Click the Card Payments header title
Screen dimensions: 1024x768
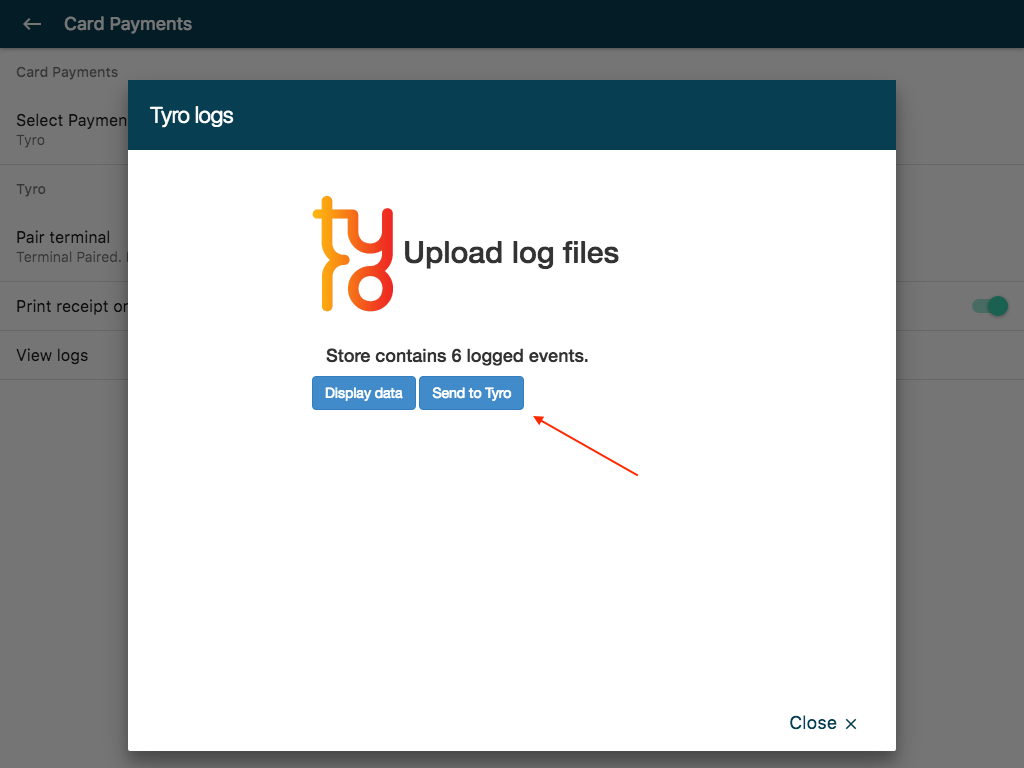(128, 24)
